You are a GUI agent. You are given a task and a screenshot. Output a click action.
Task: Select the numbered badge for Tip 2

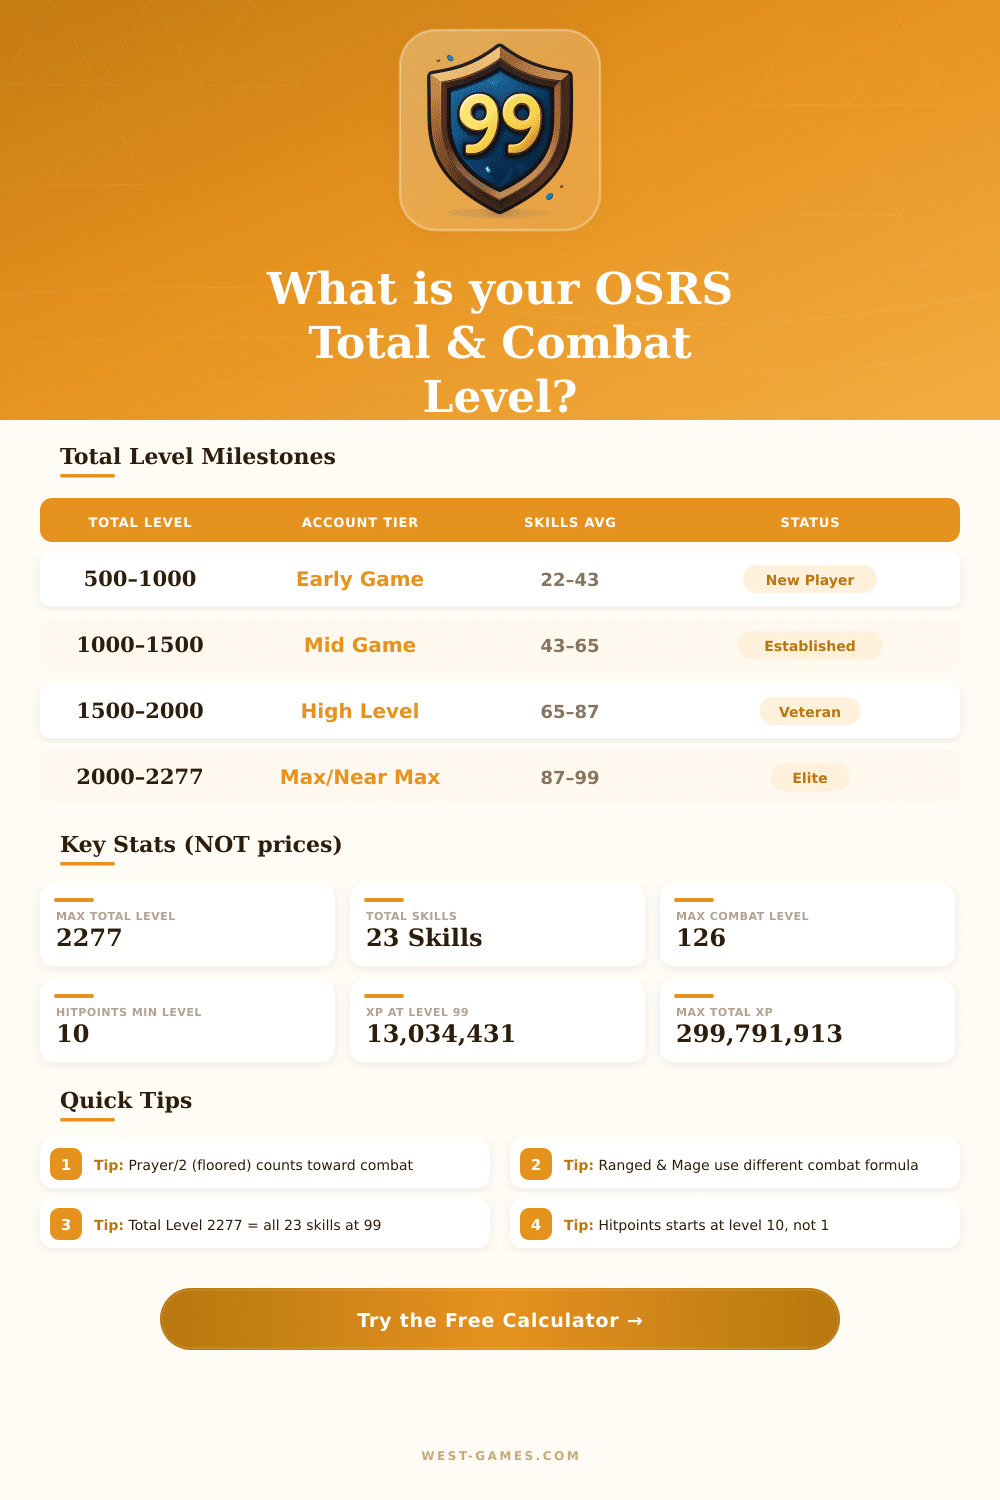click(x=537, y=1164)
